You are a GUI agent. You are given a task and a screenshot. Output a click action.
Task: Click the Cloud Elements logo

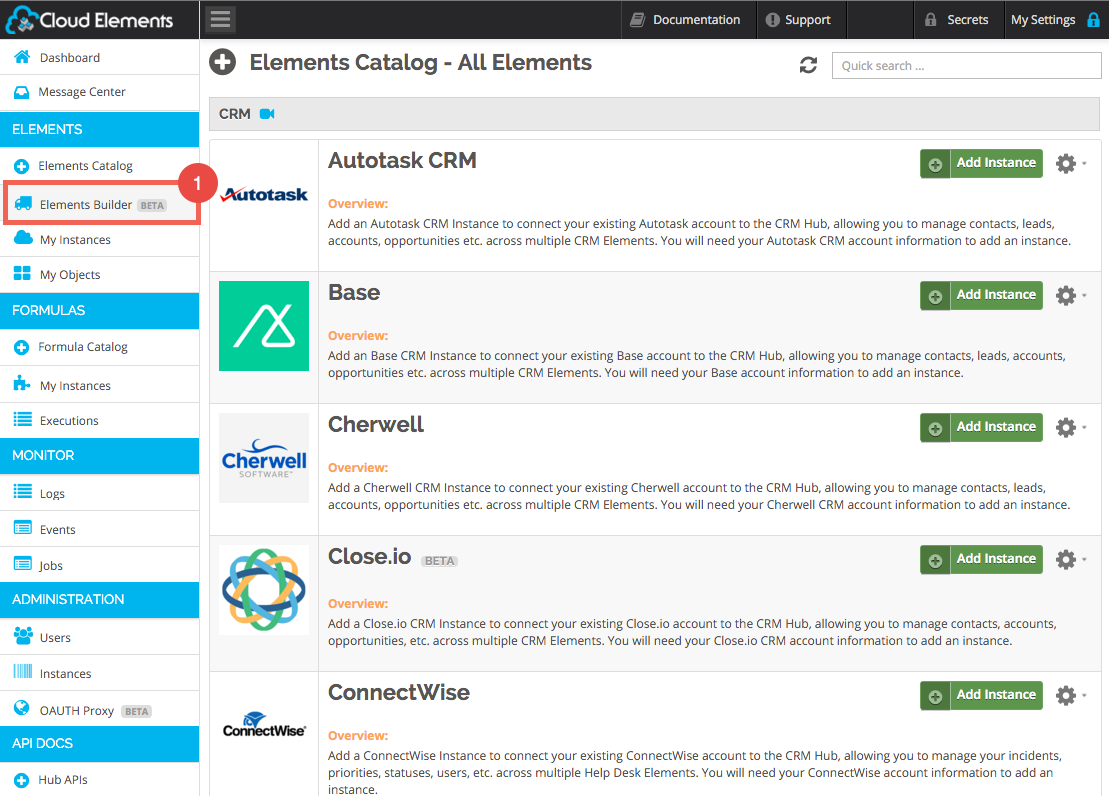[x=89, y=20]
